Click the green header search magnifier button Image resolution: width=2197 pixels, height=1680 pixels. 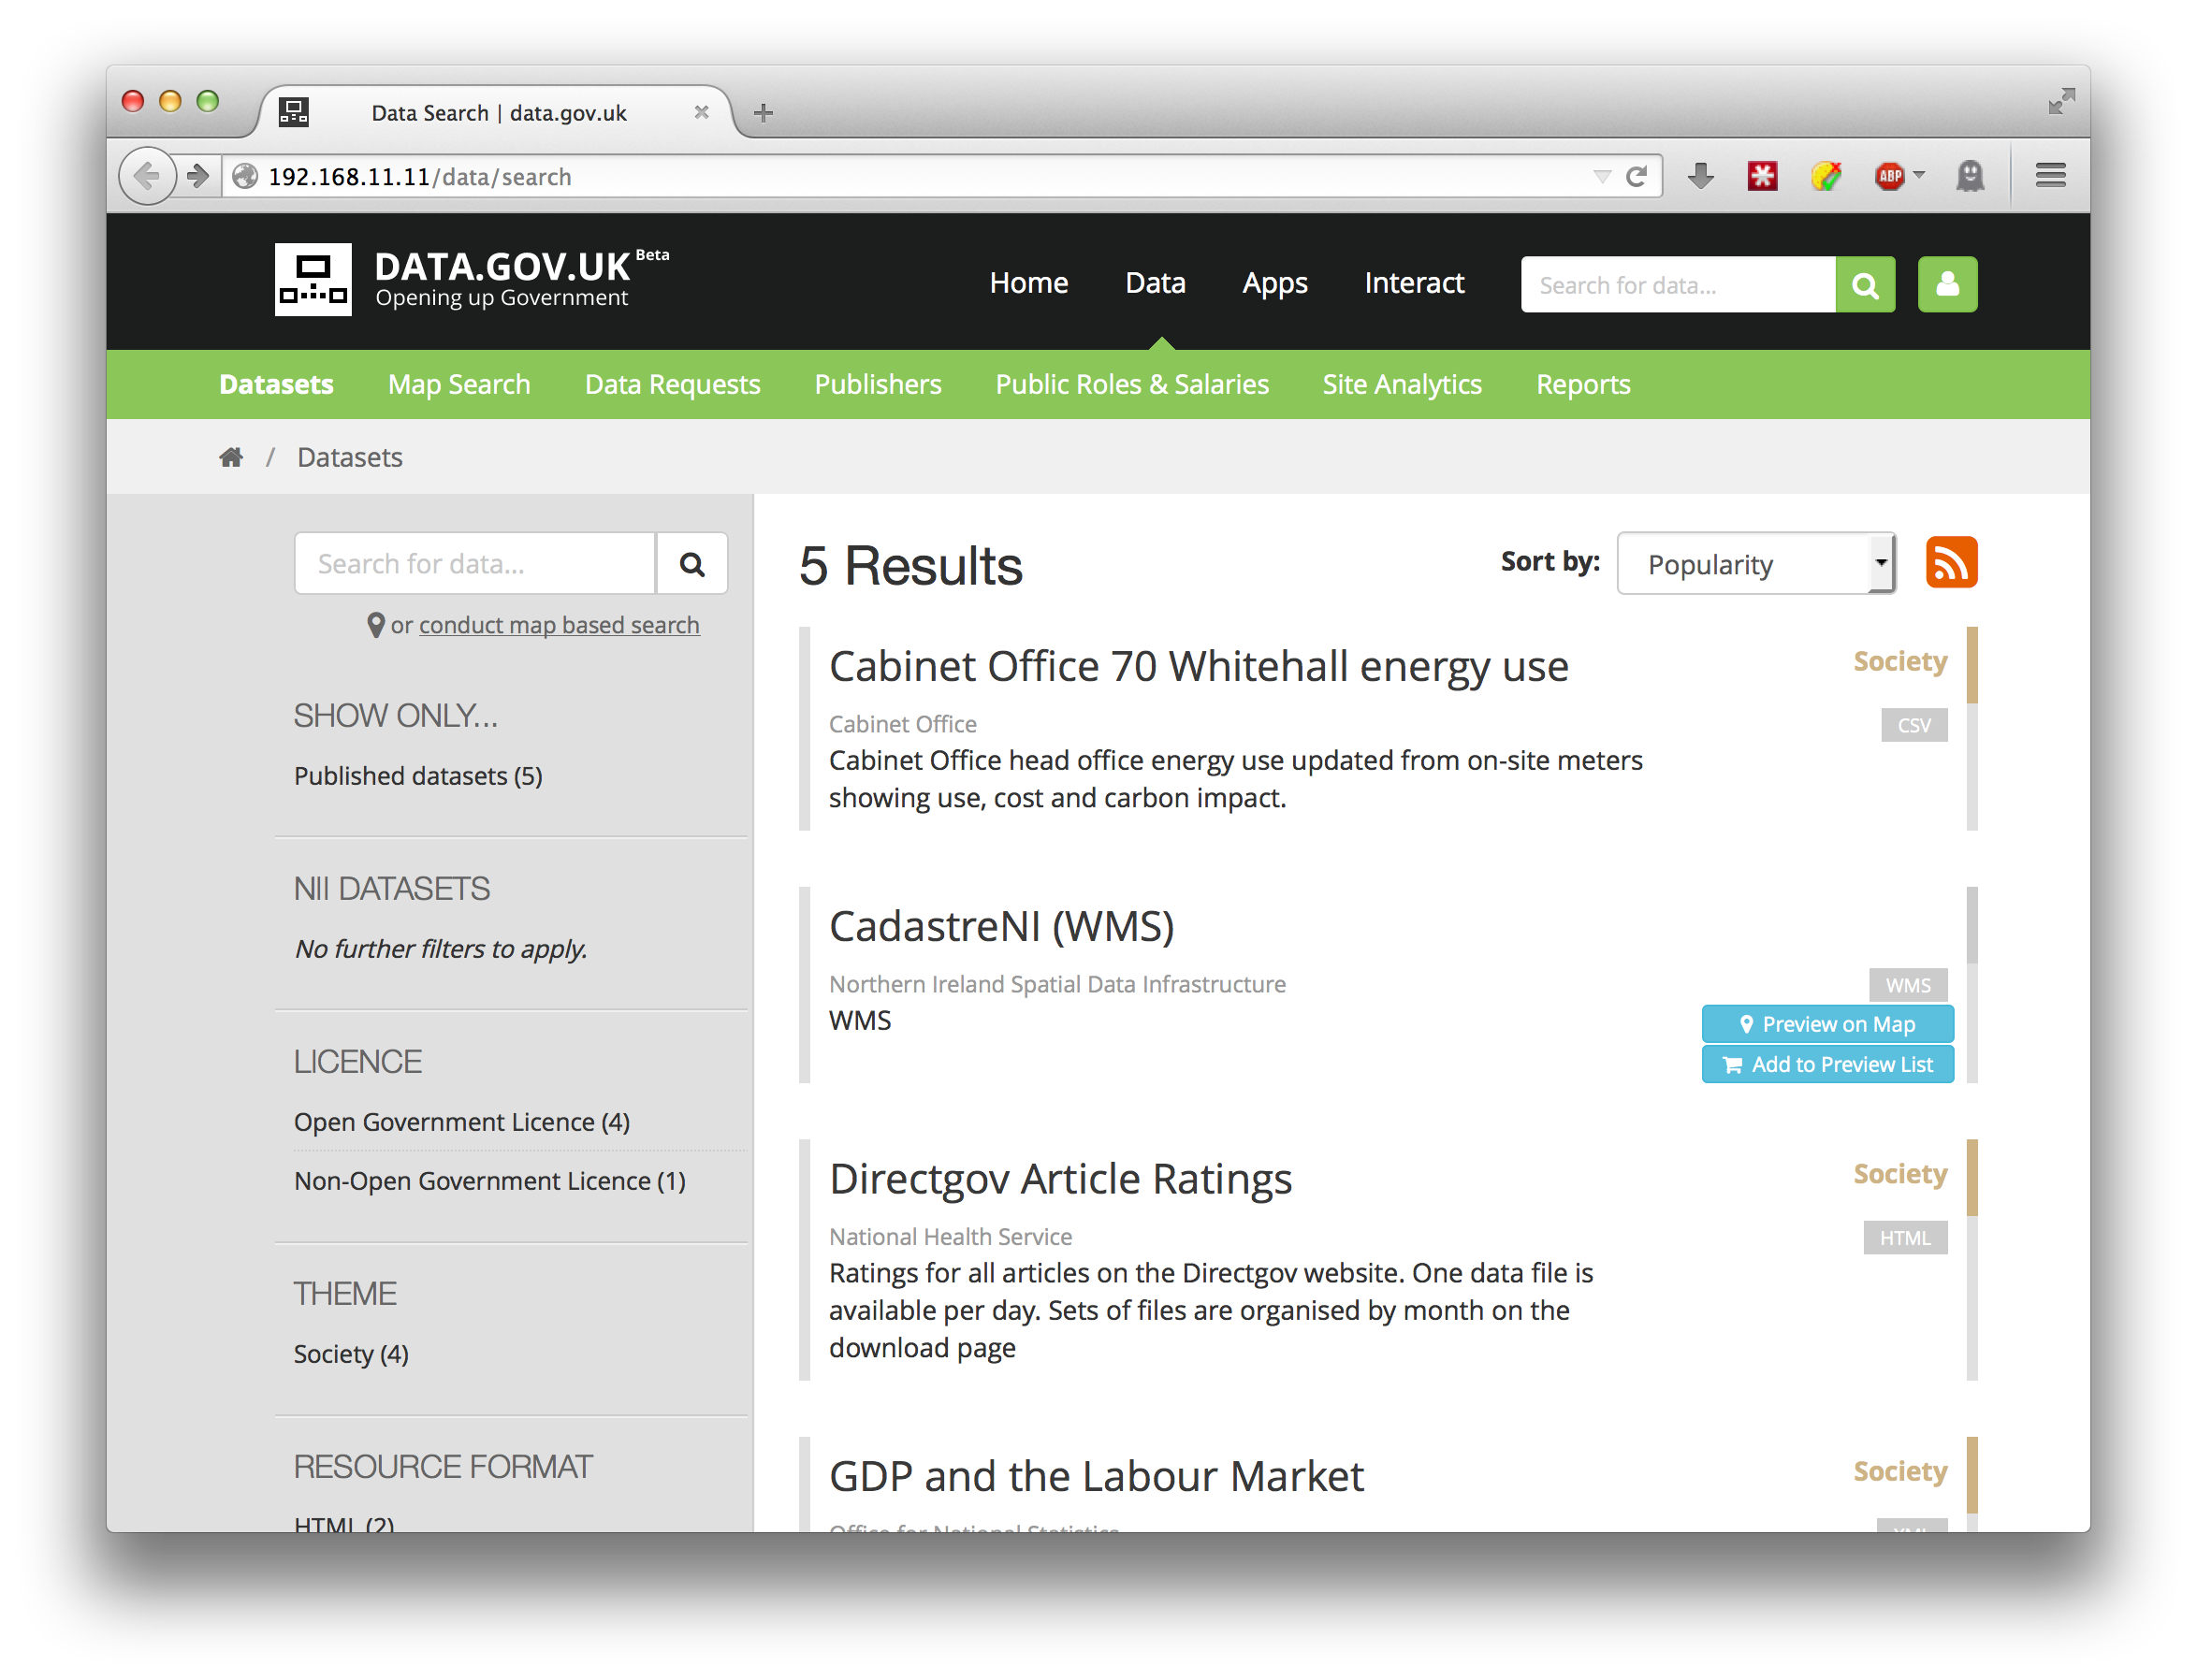1864,285
